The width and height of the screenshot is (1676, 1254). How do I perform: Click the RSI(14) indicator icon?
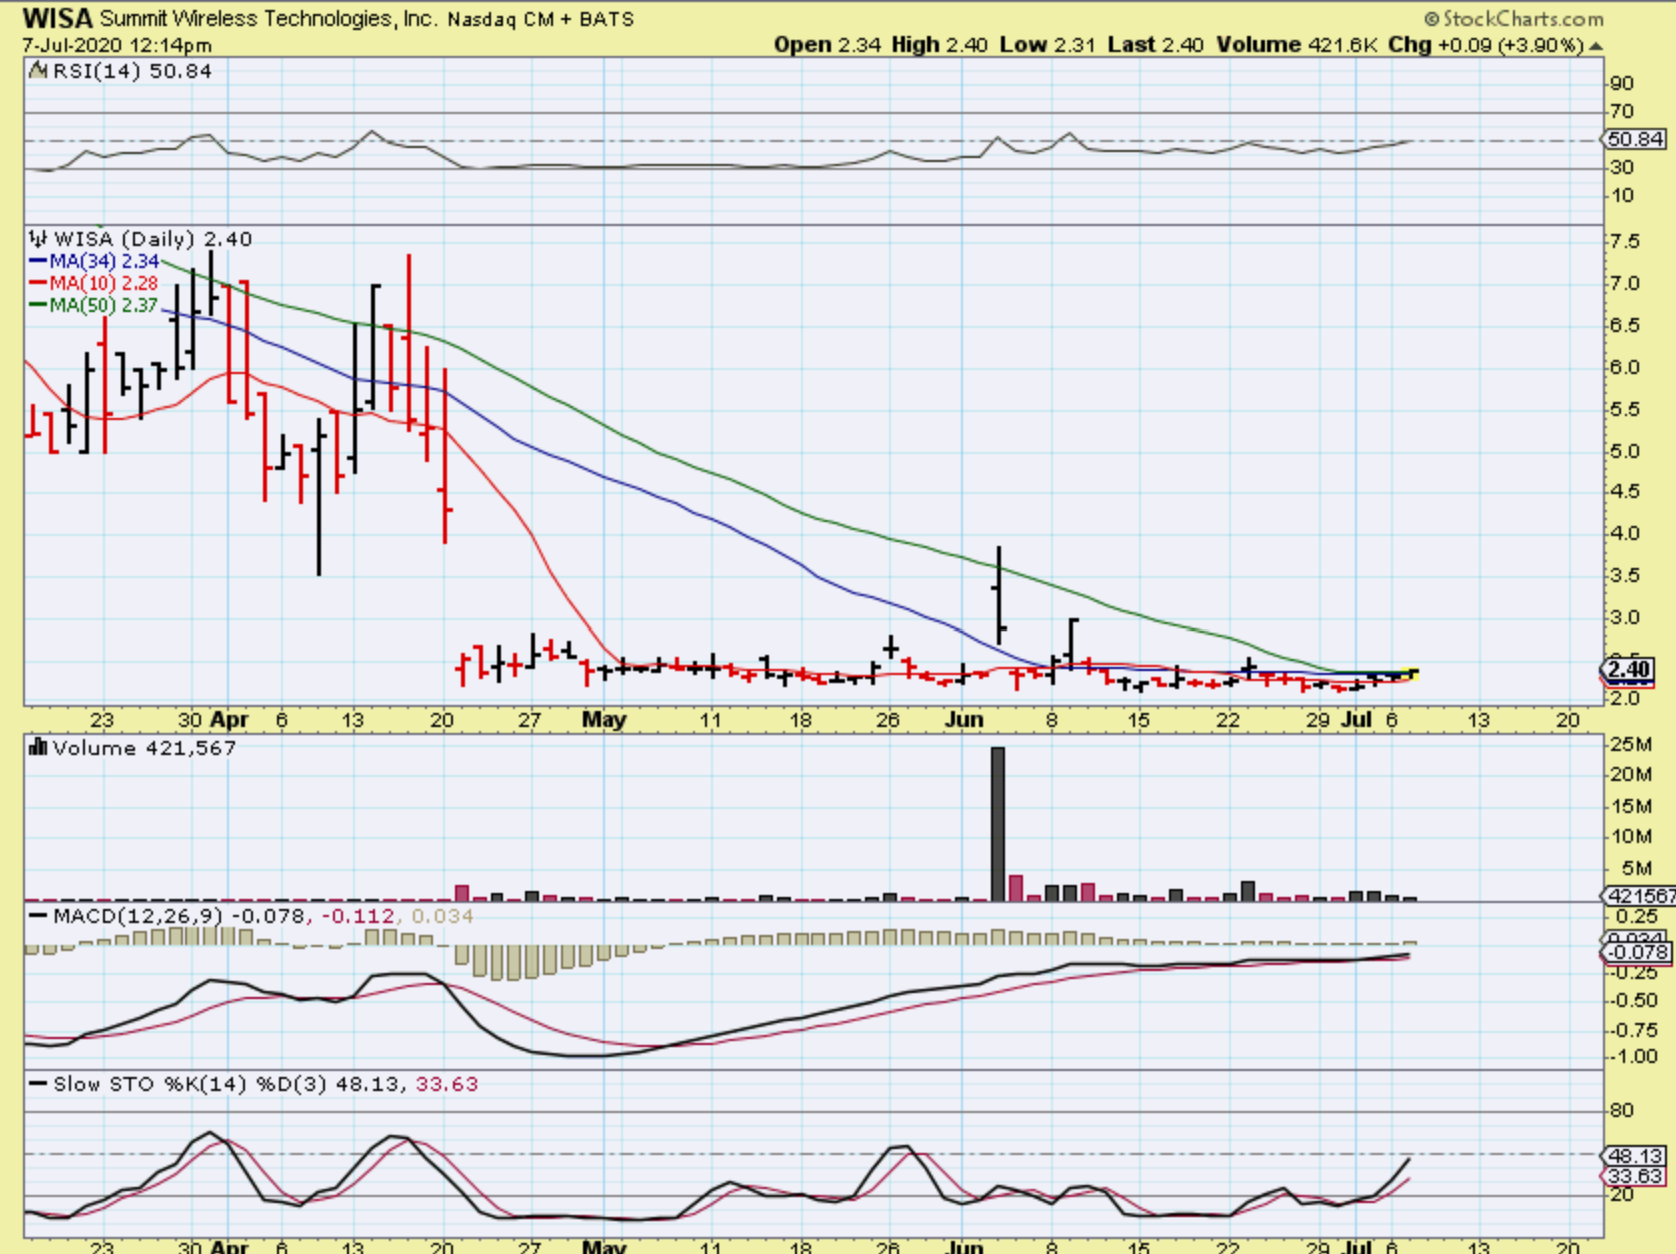38,71
